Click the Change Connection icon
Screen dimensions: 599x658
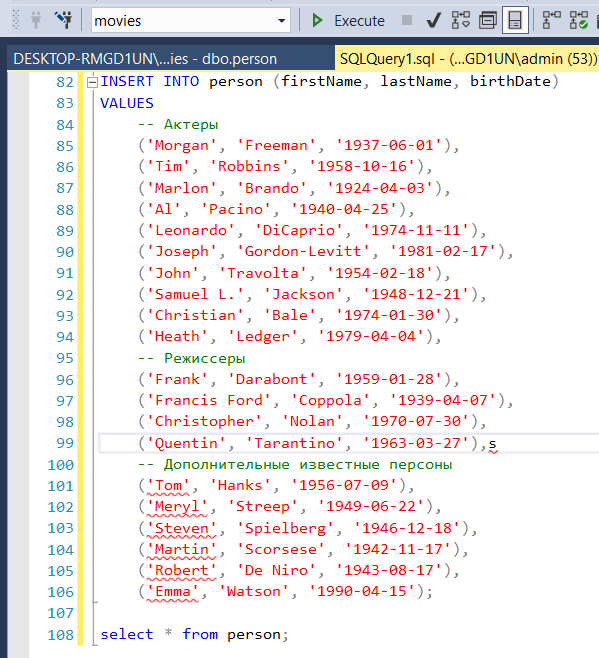tap(63, 20)
